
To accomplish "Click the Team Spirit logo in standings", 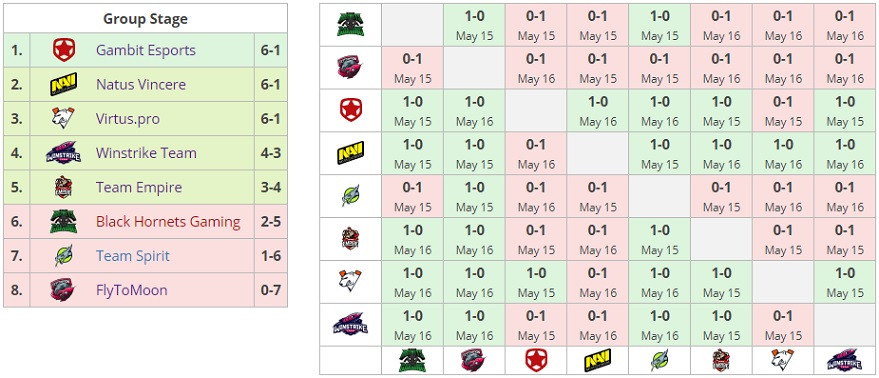I will 63,256.
